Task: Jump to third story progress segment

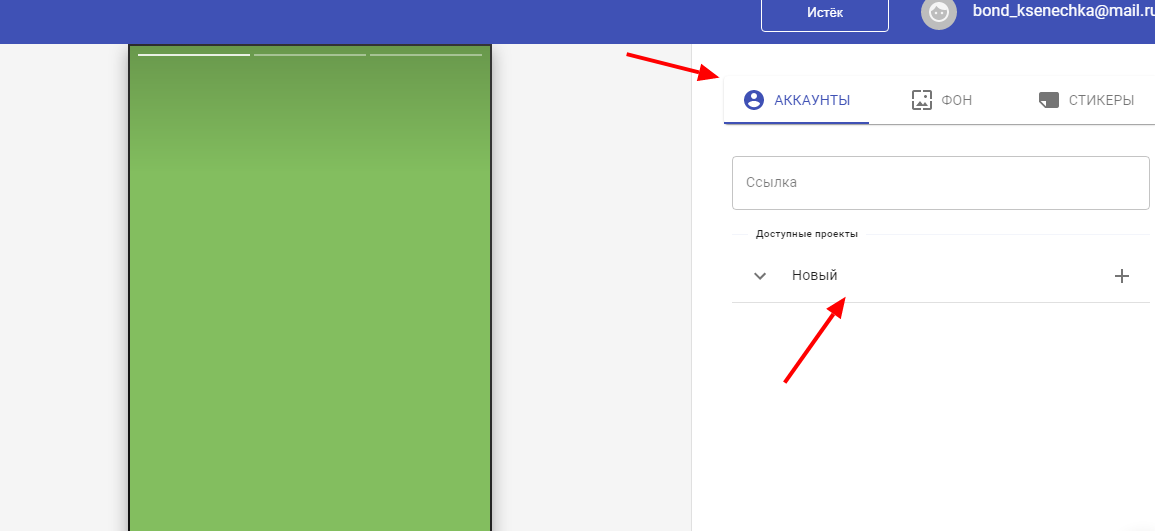Action: tap(426, 55)
